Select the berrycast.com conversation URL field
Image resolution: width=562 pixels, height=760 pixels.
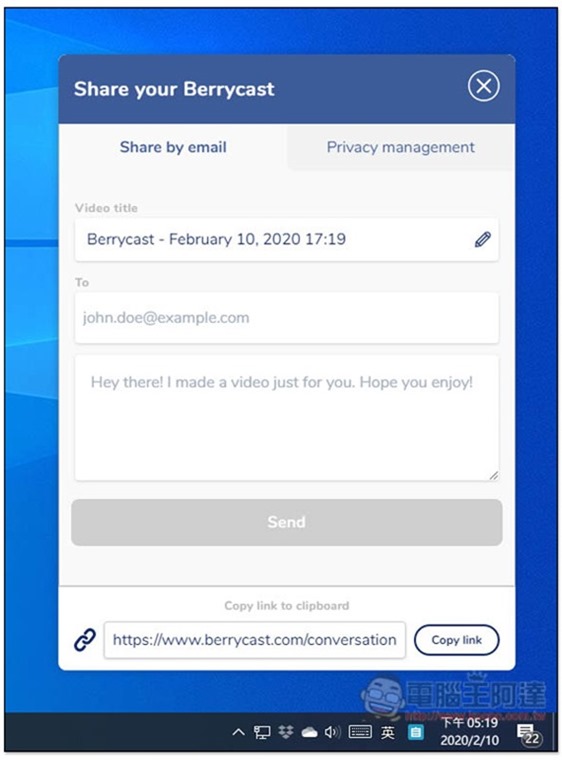(255, 640)
